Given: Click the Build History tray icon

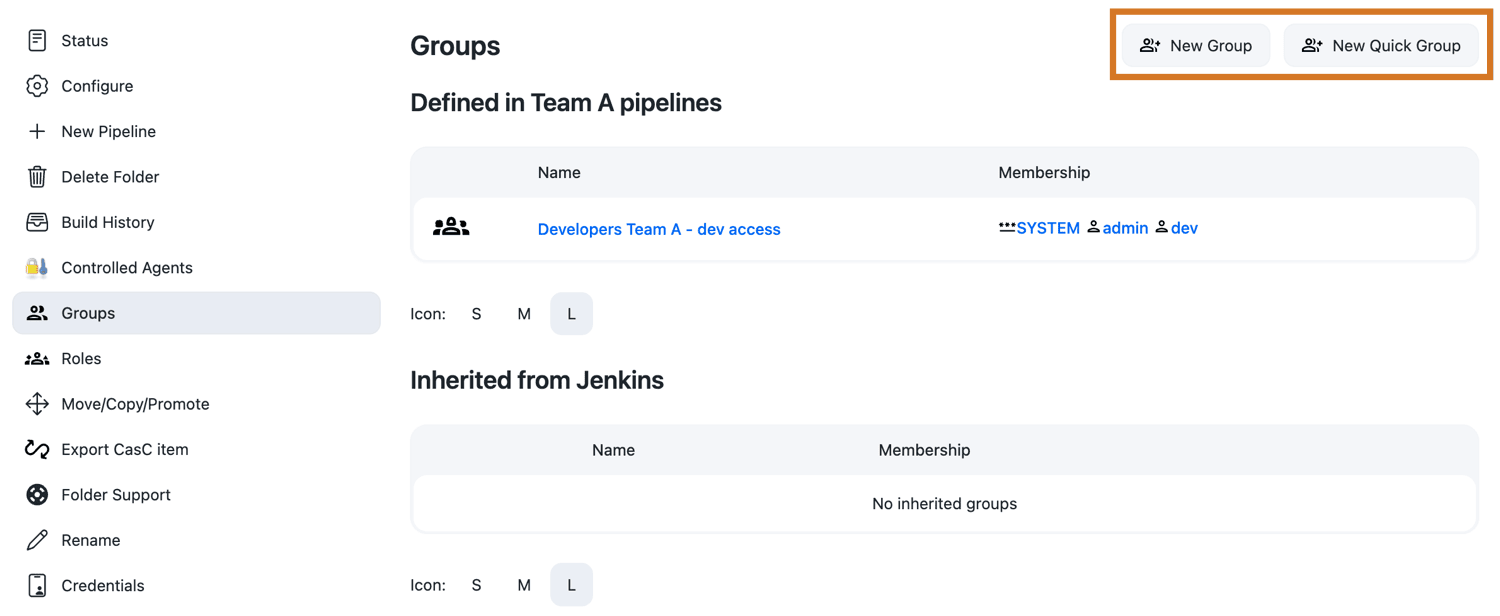Looking at the screenshot, I should (x=37, y=222).
